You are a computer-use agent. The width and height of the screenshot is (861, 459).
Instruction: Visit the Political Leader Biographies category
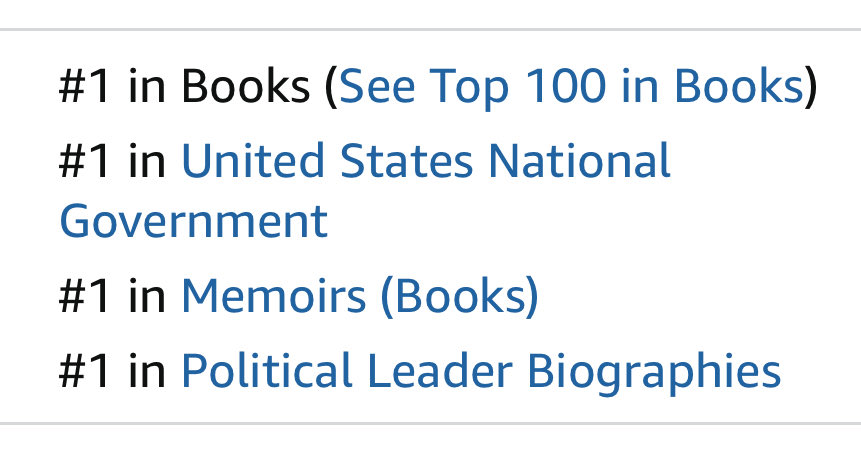pyautogui.click(x=480, y=371)
